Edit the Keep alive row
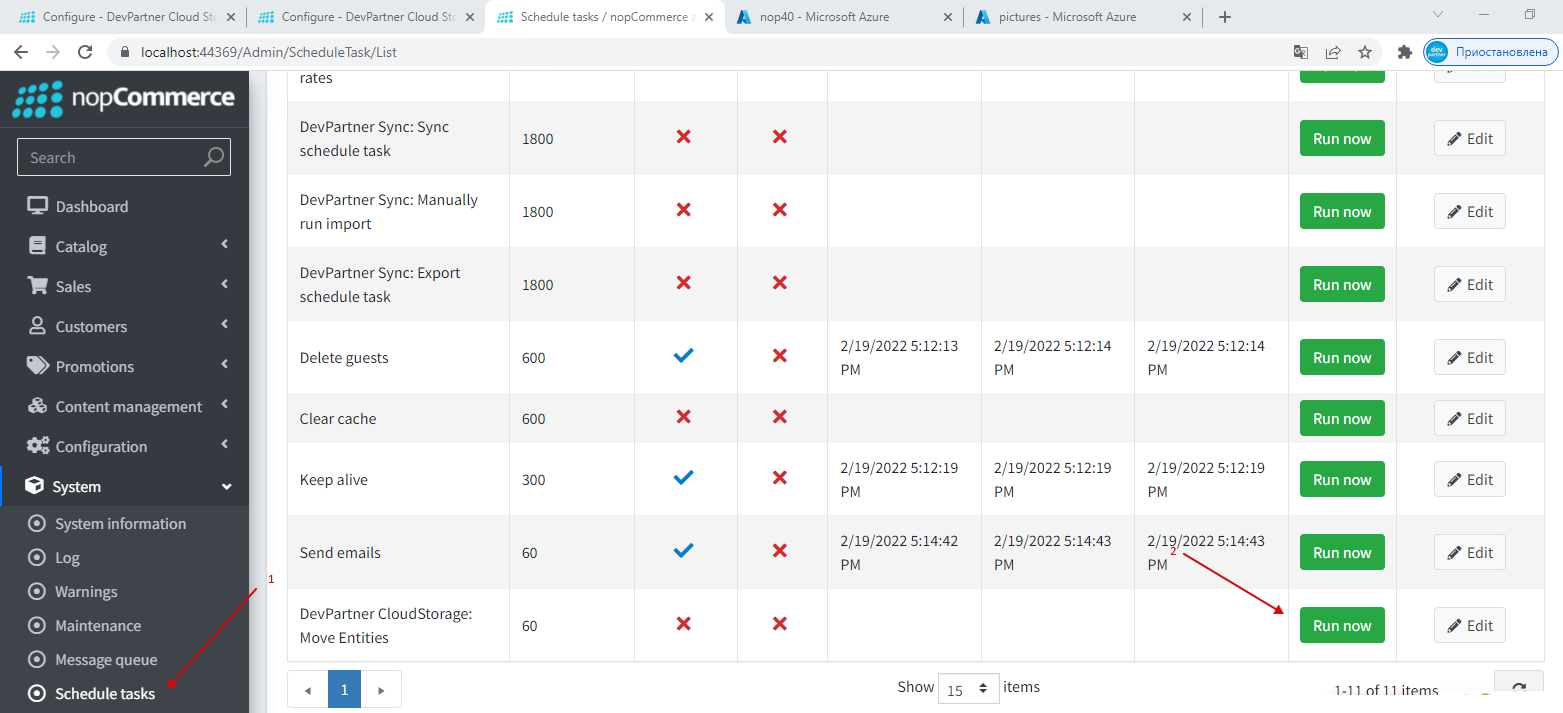 pyautogui.click(x=1469, y=479)
